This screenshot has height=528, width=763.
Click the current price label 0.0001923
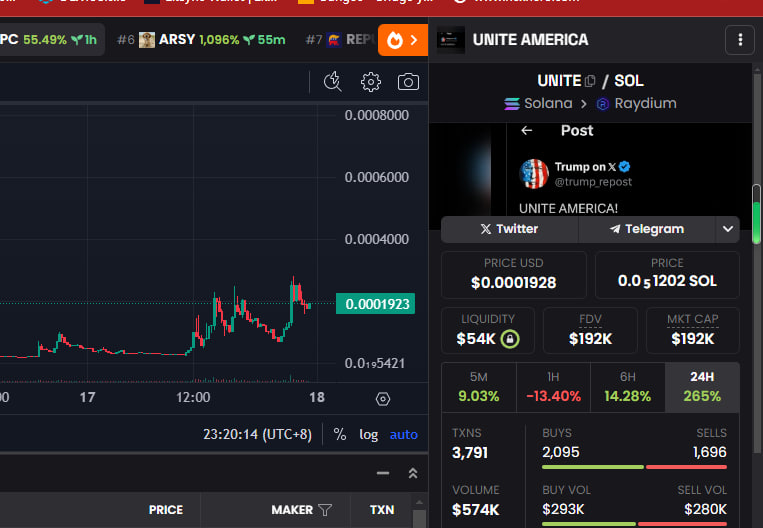(x=376, y=304)
